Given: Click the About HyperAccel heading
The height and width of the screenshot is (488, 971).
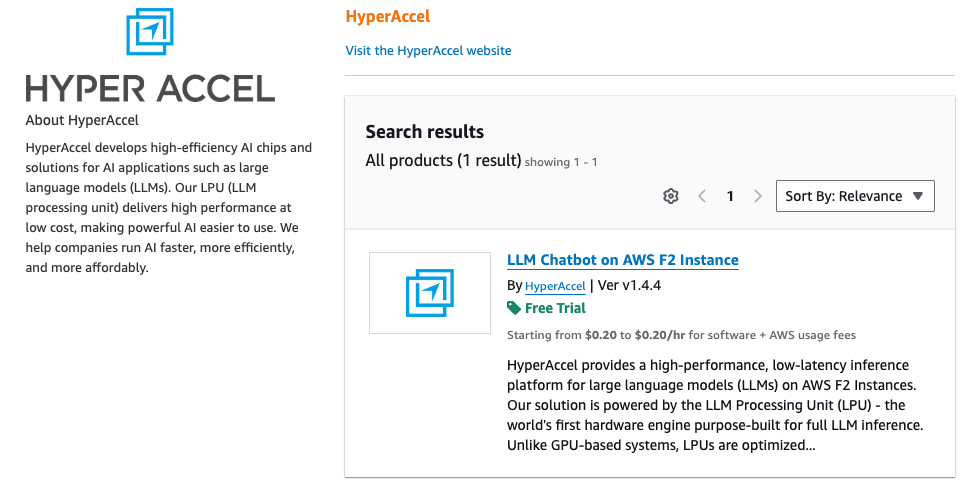Looking at the screenshot, I should [82, 120].
